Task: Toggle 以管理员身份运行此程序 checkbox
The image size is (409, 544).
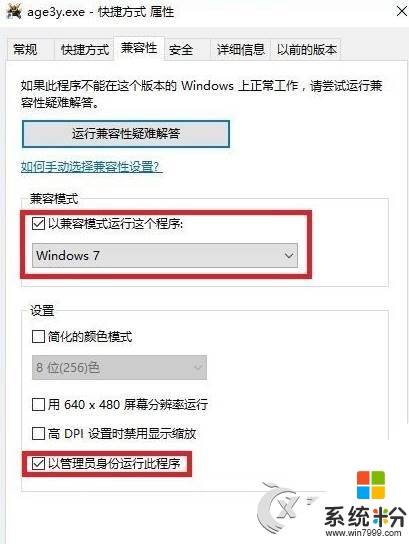Action: (38, 464)
